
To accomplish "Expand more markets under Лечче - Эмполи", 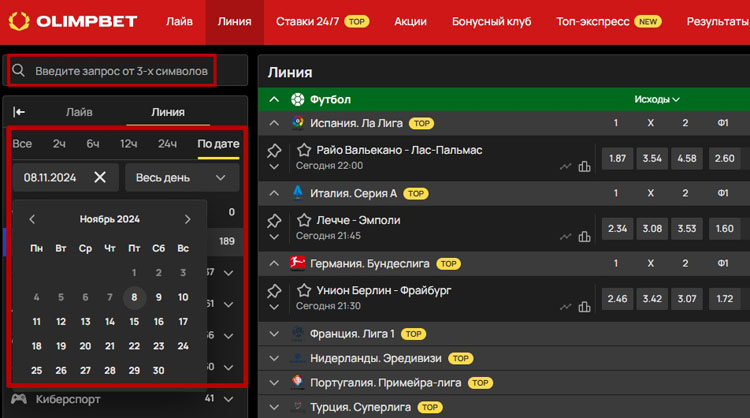I will [274, 237].
